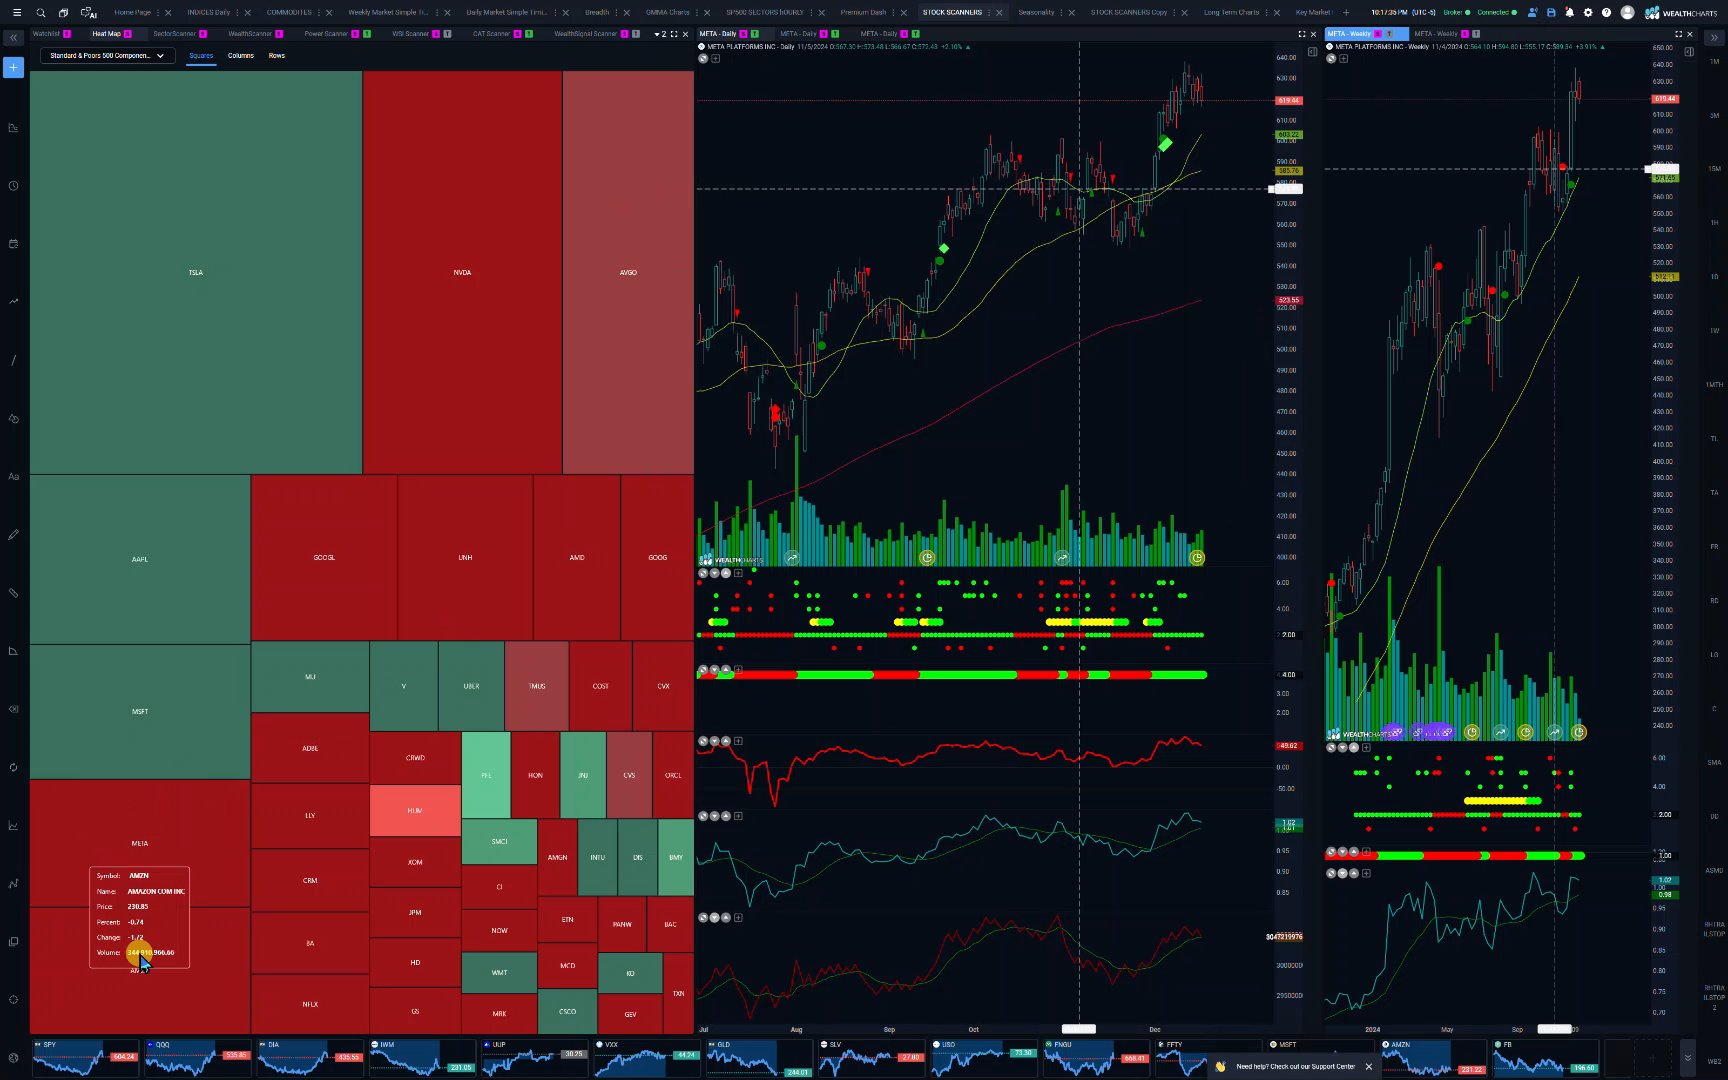This screenshot has width=1728, height=1080.
Task: Toggle the 1M timeframe in right sidebar
Action: [x=1714, y=61]
